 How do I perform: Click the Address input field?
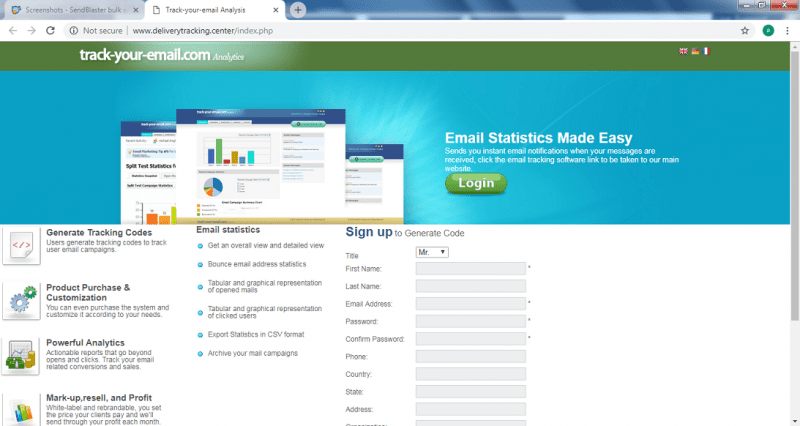pyautogui.click(x=470, y=409)
